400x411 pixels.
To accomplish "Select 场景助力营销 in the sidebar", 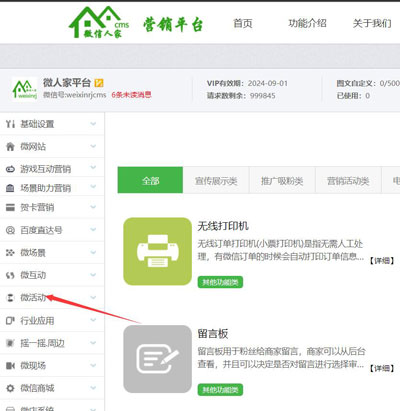I will pyautogui.click(x=45, y=188).
